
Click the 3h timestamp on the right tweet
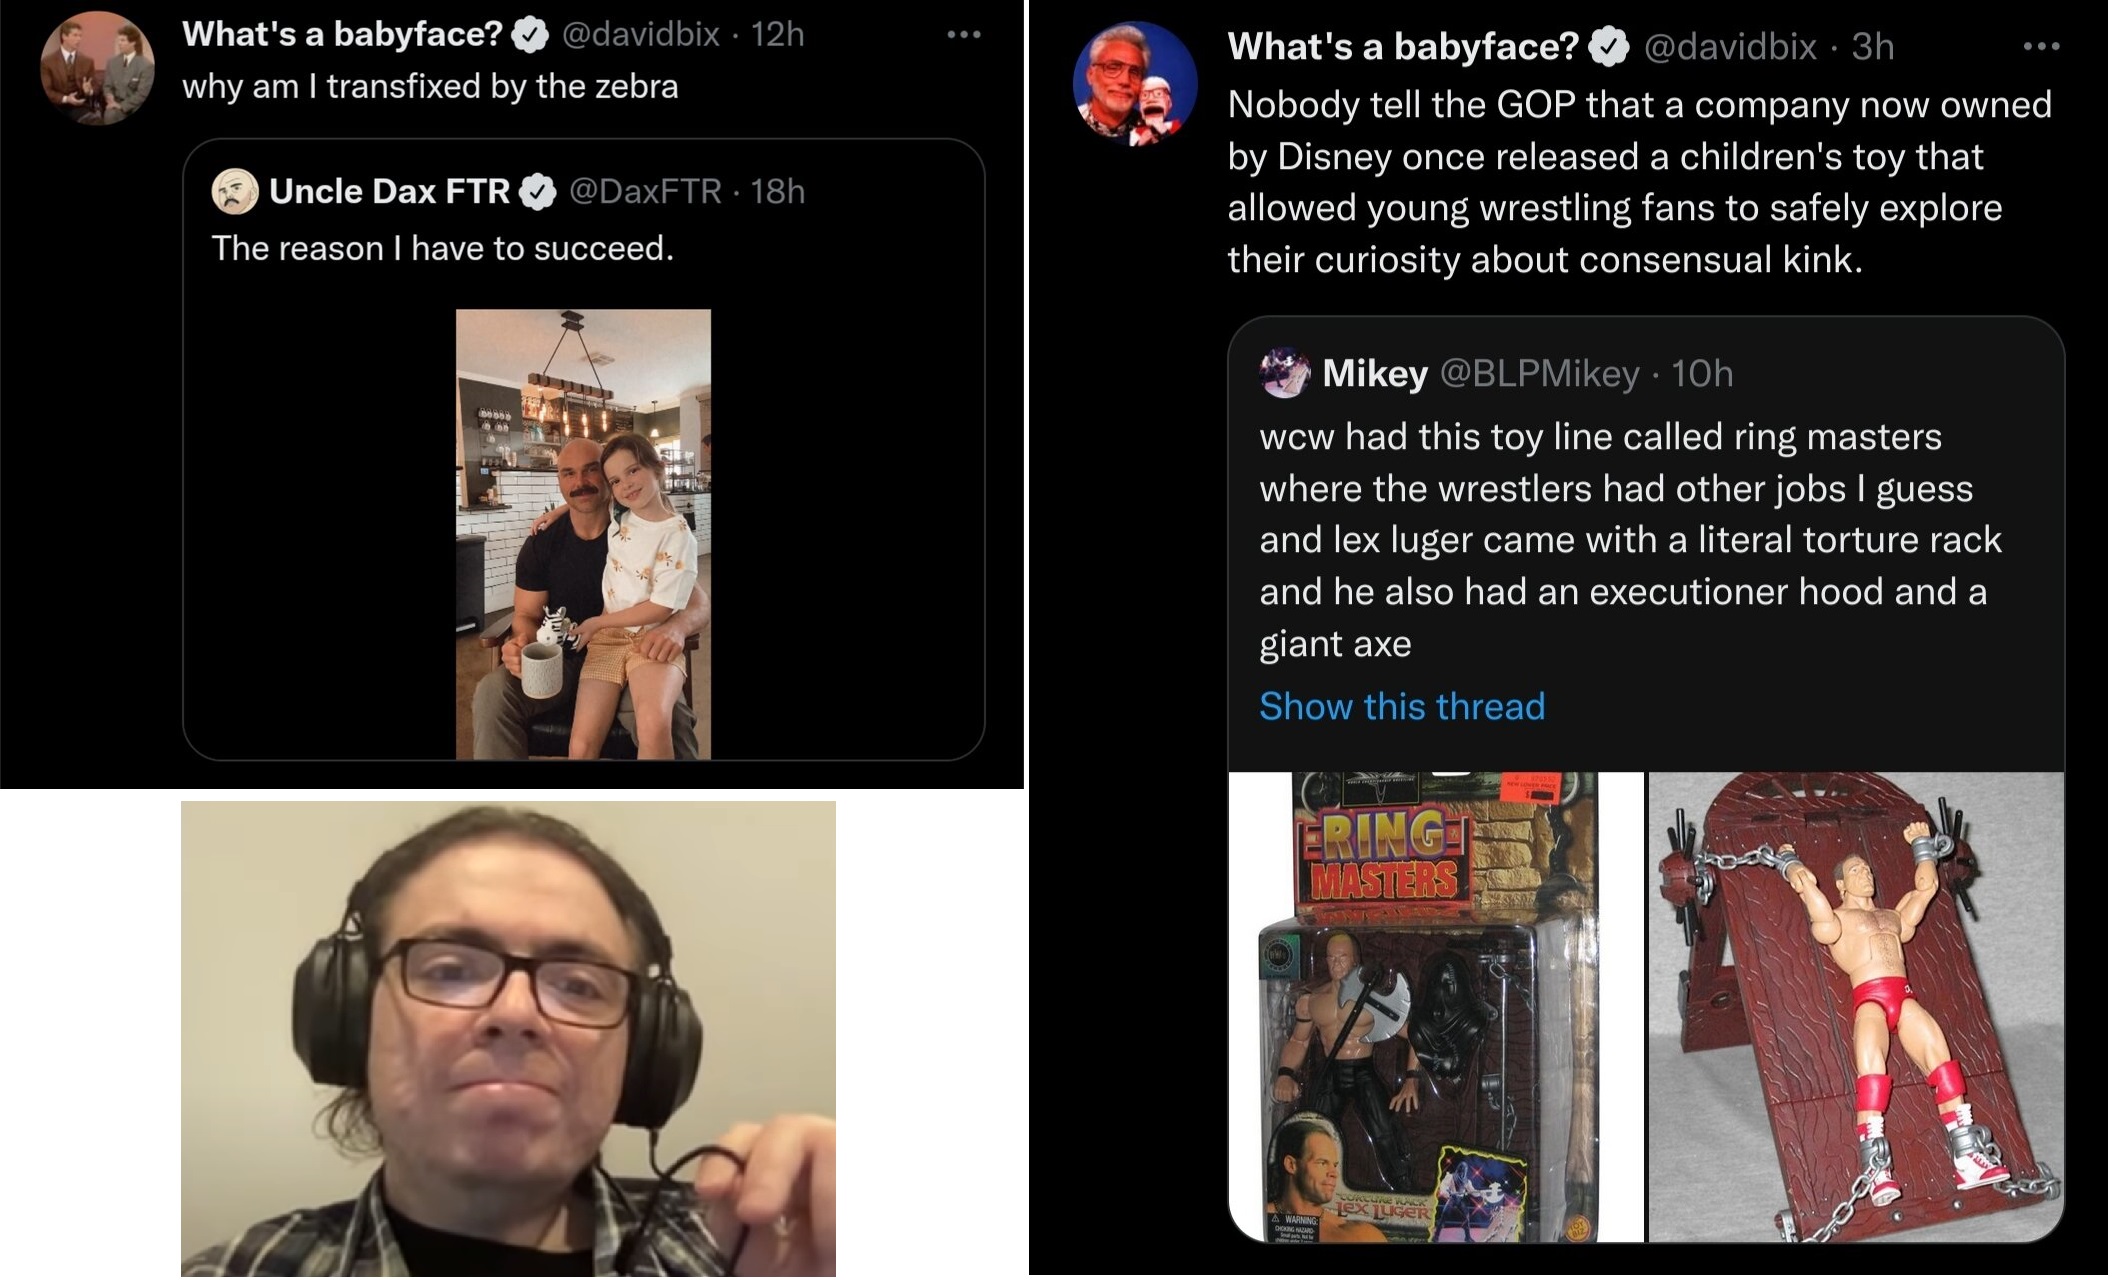coord(1873,46)
